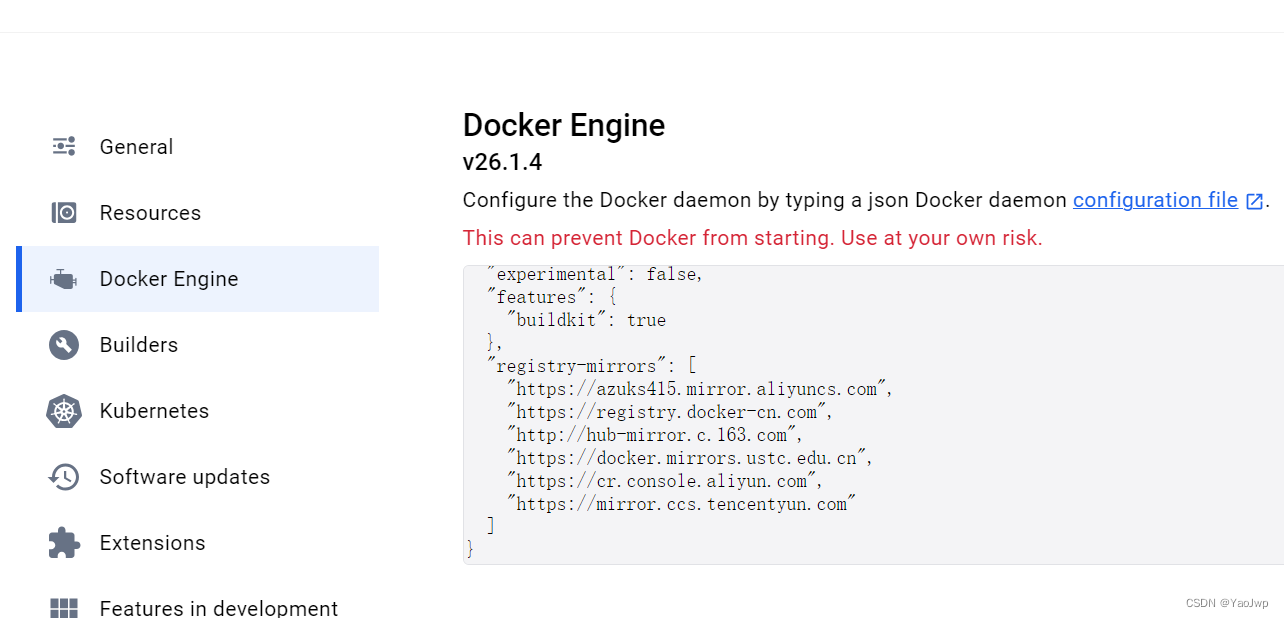Click the Kubernetes helm wheel icon
This screenshot has width=1284, height=618.
64,410
